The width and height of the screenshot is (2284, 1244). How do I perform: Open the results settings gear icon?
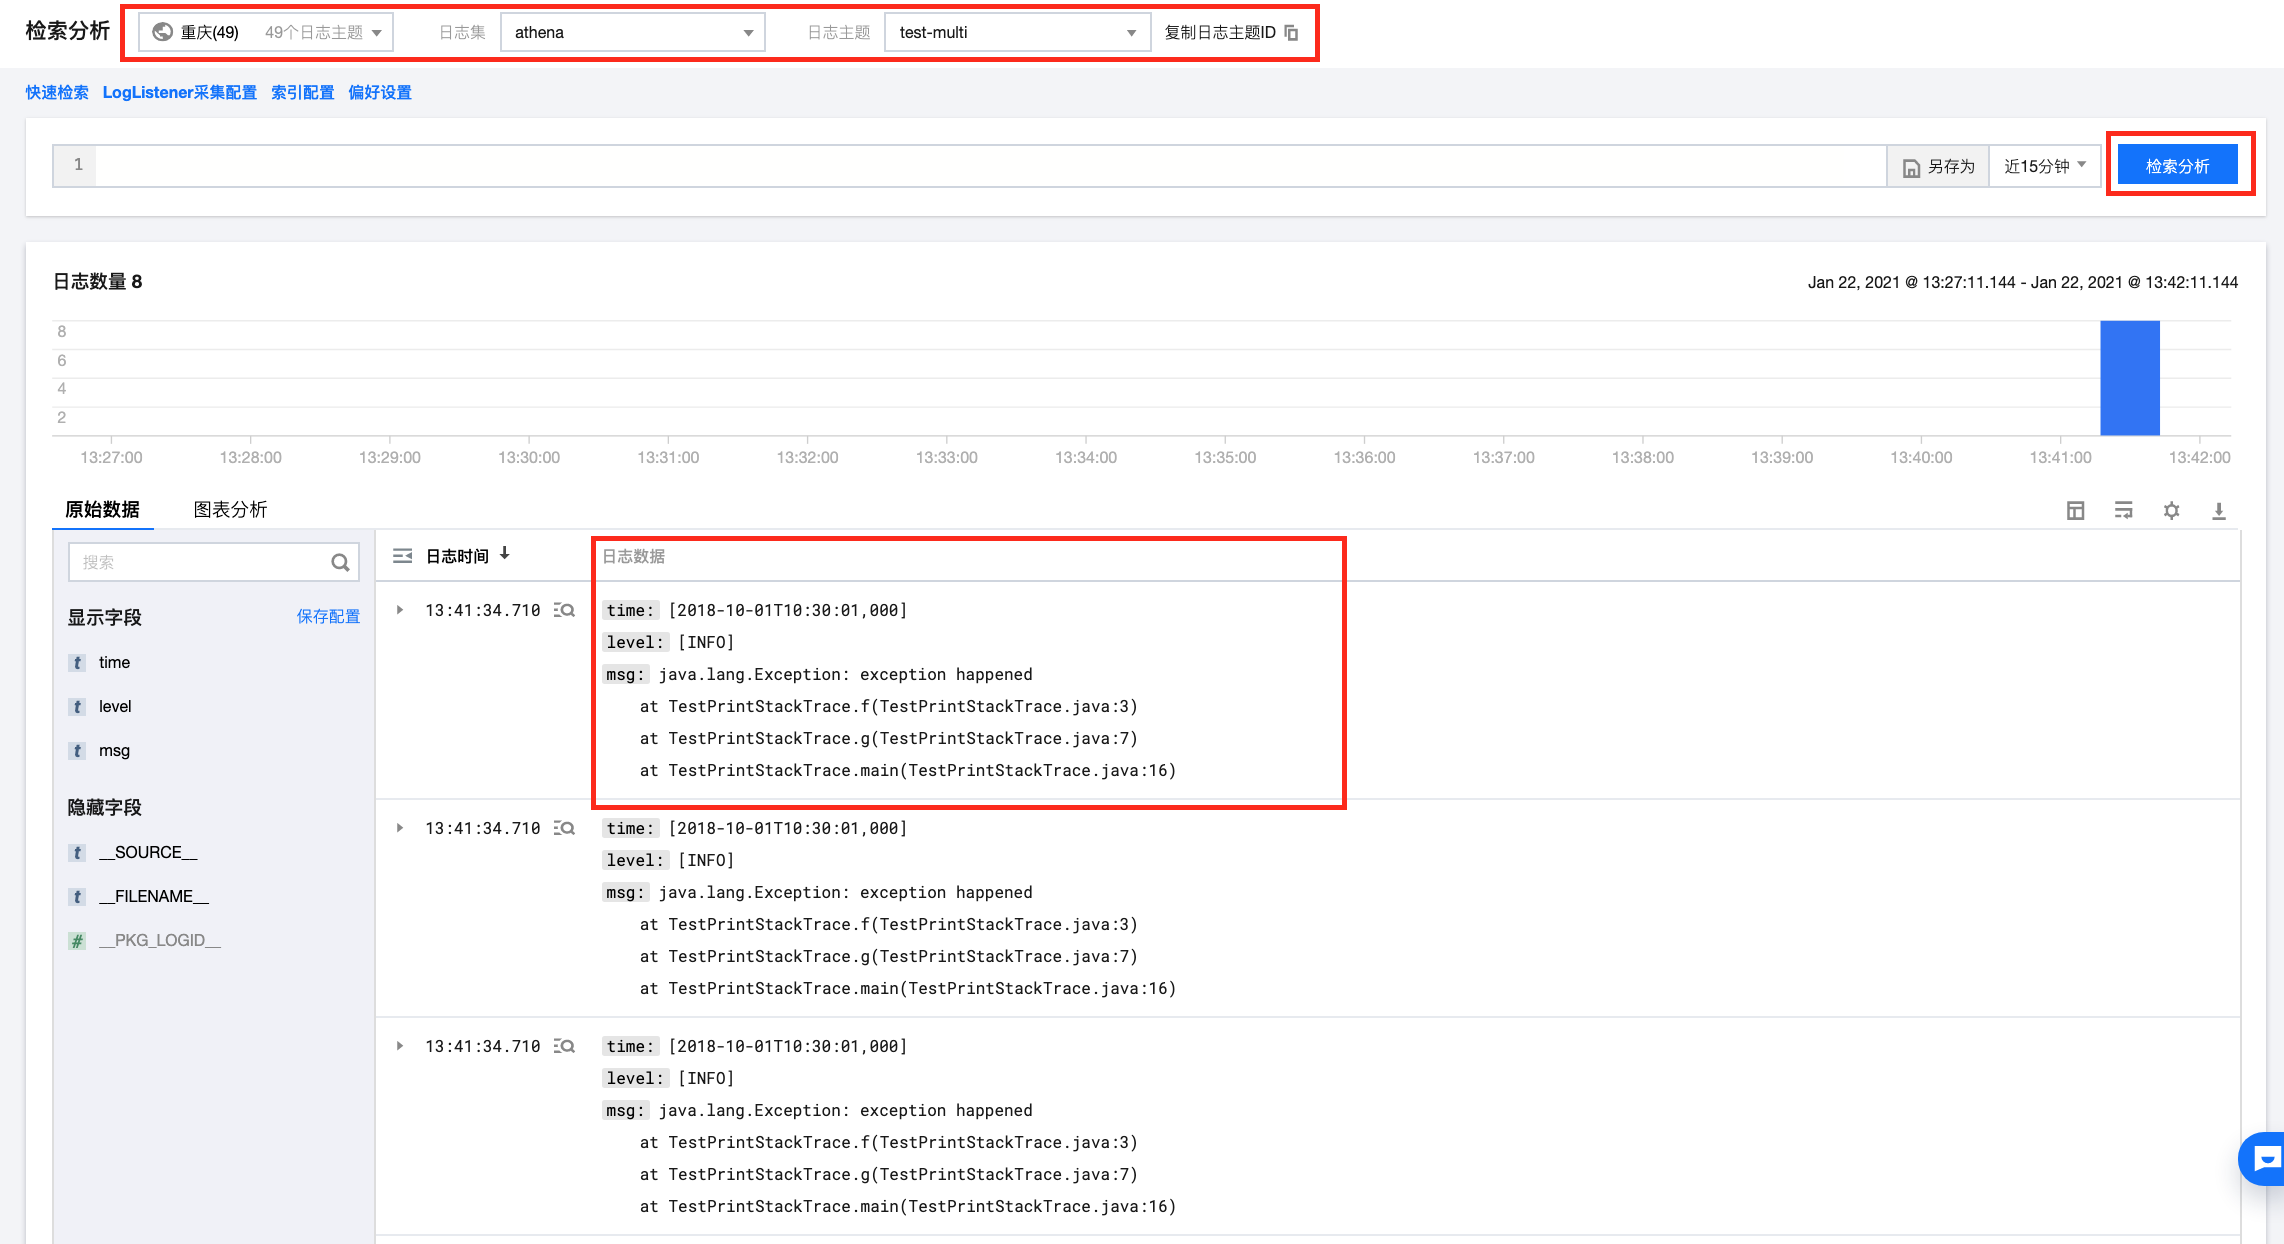point(2171,511)
